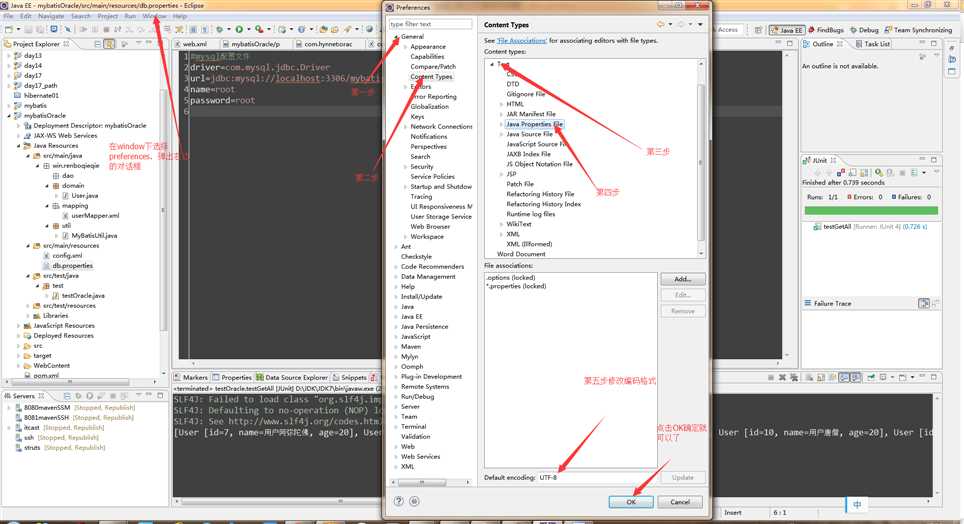Open the Window menu
Image resolution: width=964 pixels, height=524 pixels.
(x=154, y=16)
